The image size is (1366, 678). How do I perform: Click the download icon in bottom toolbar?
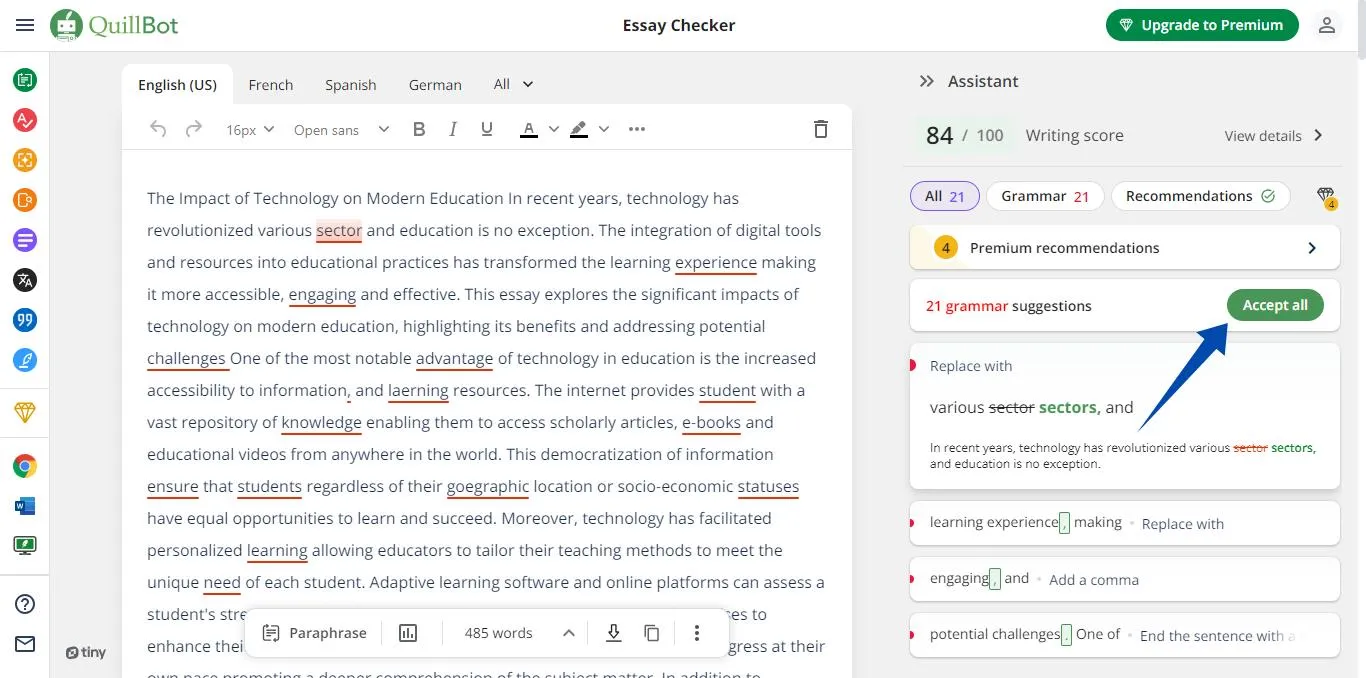click(613, 632)
